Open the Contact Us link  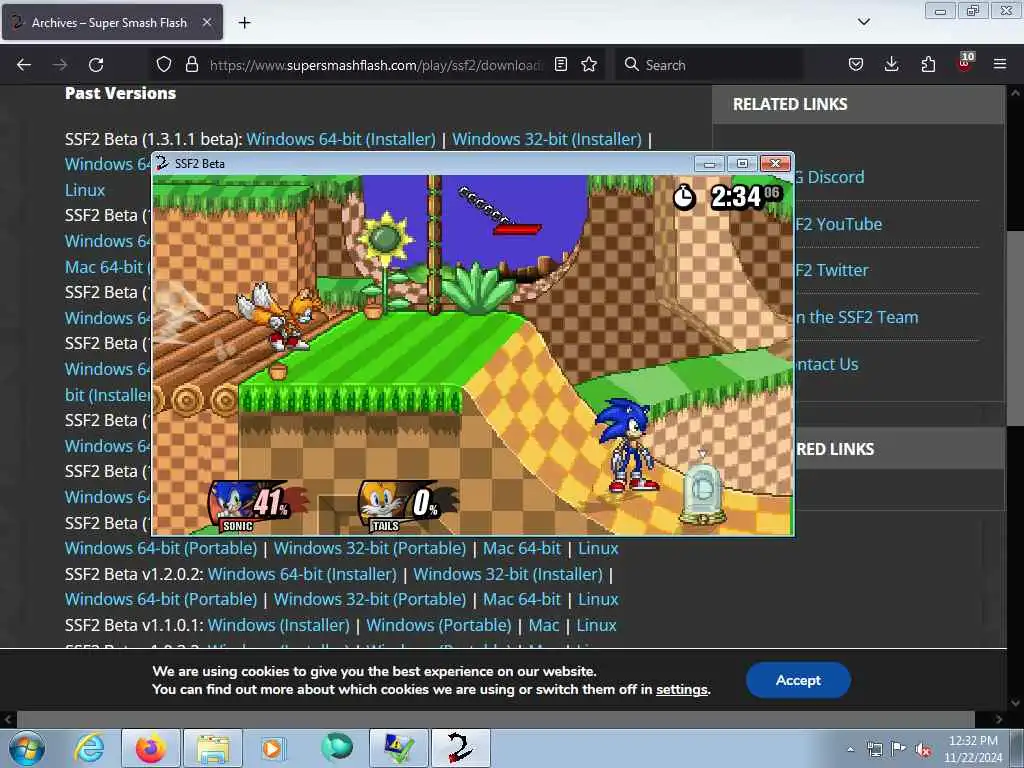click(827, 364)
